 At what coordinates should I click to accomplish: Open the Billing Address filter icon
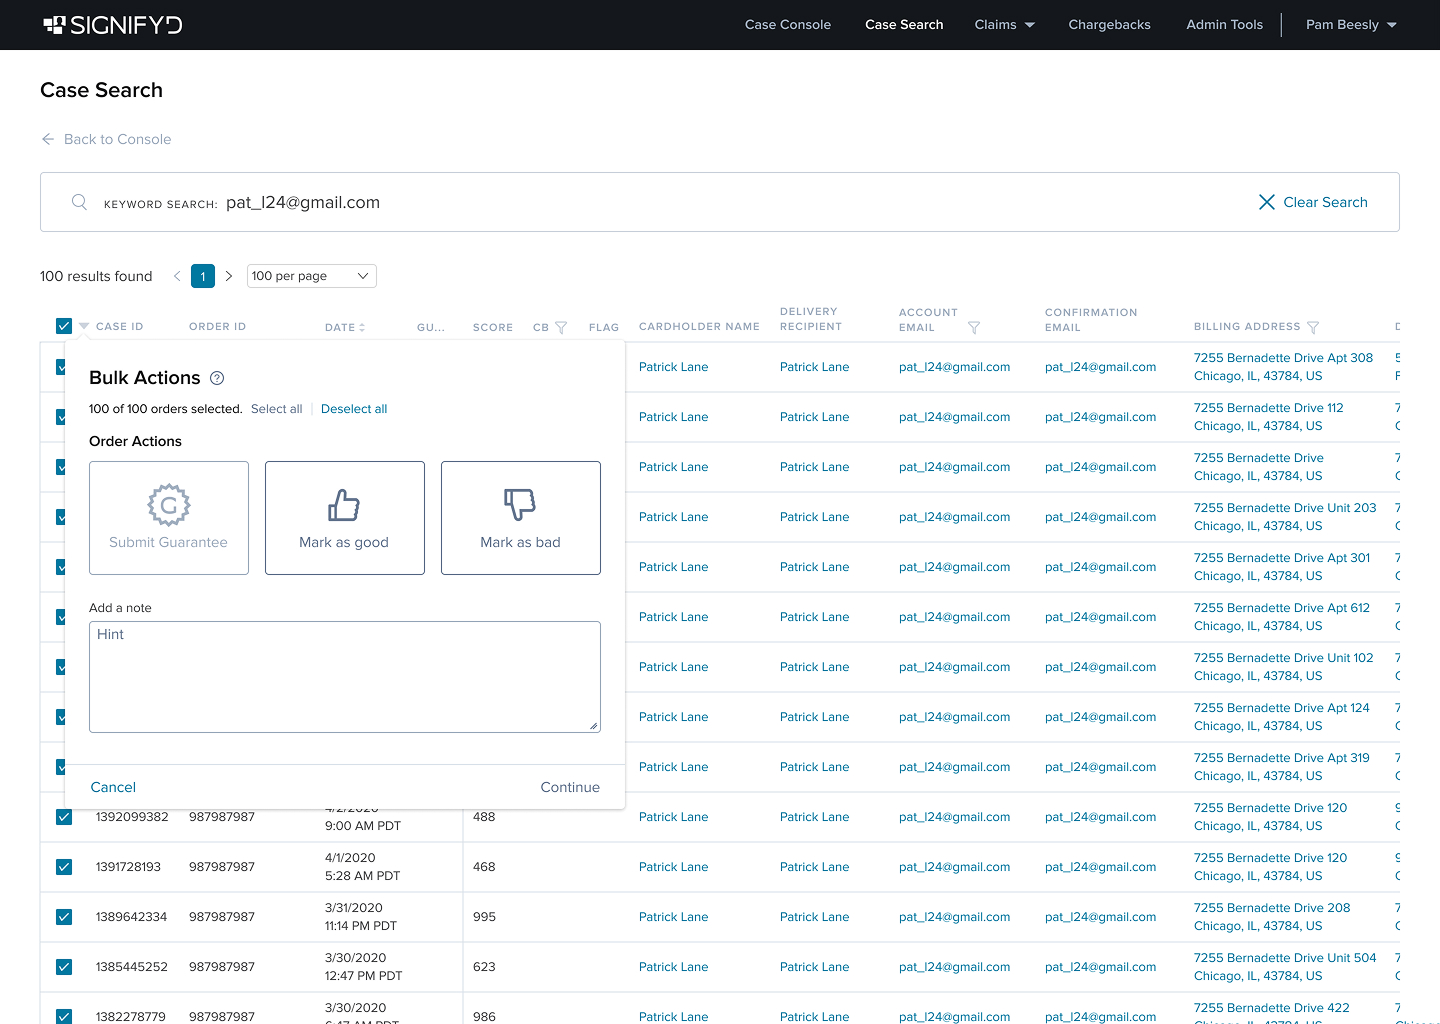pos(1313,327)
